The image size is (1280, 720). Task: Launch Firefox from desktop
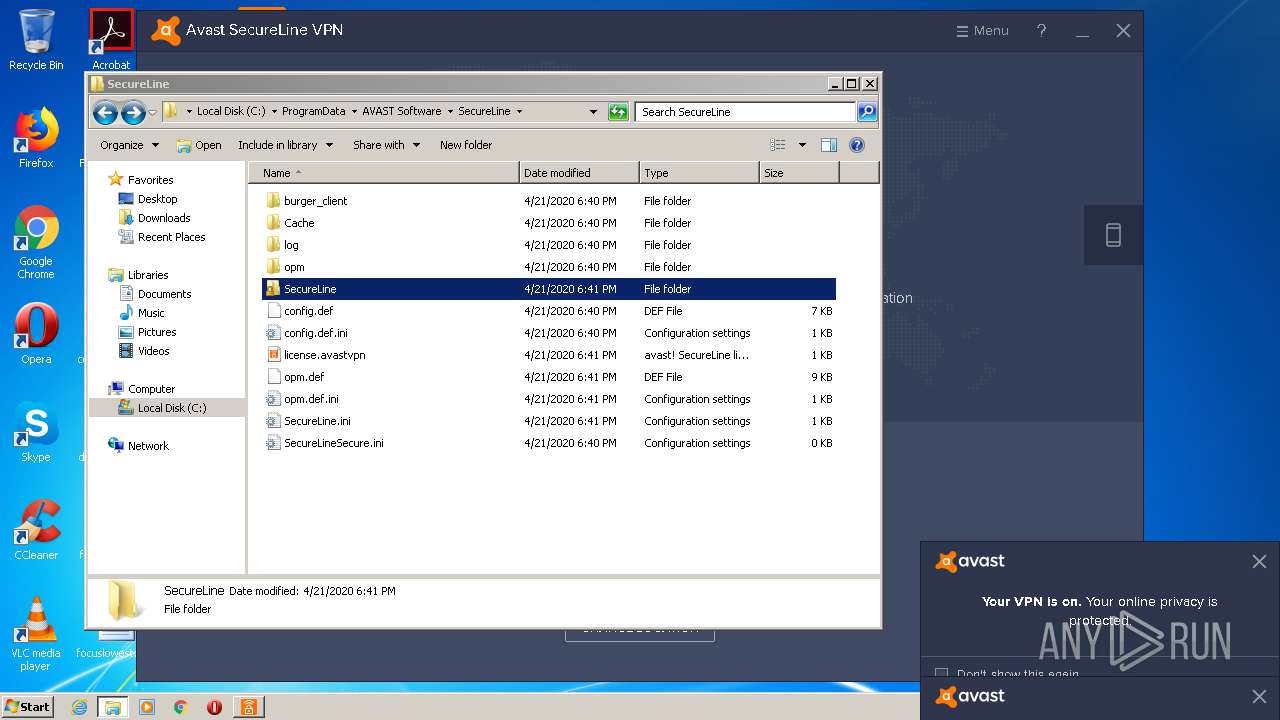point(36,138)
